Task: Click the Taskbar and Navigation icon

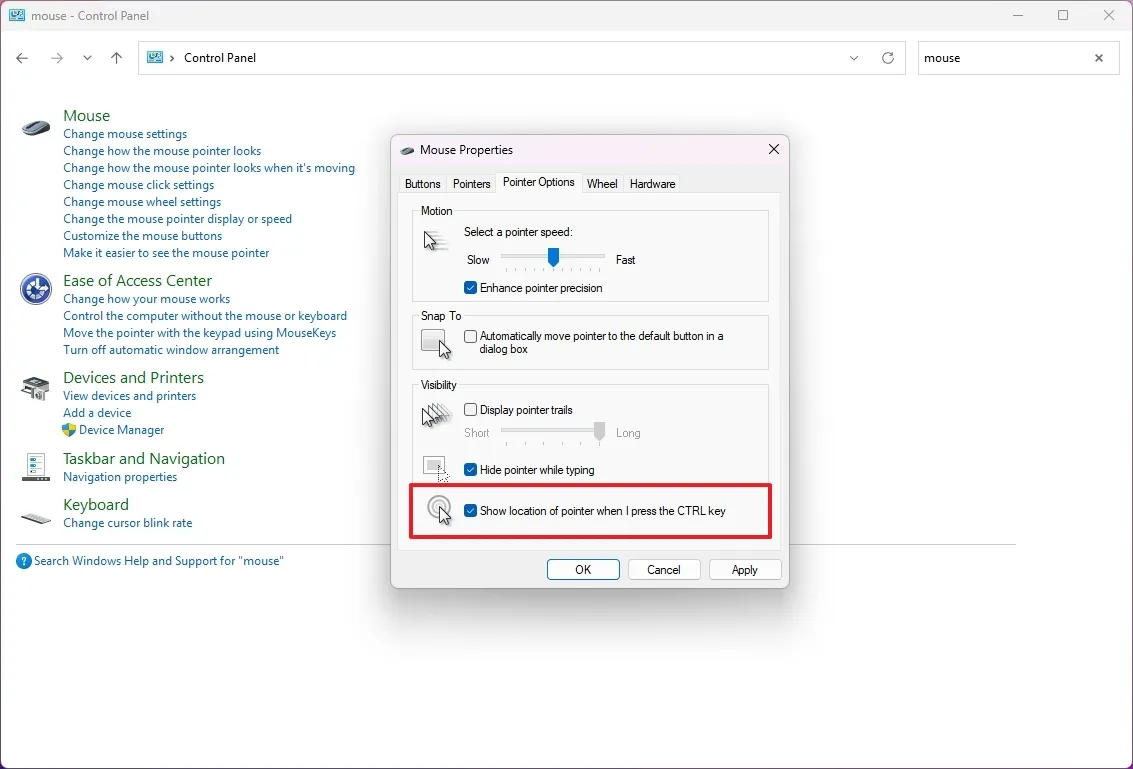Action: tap(36, 466)
